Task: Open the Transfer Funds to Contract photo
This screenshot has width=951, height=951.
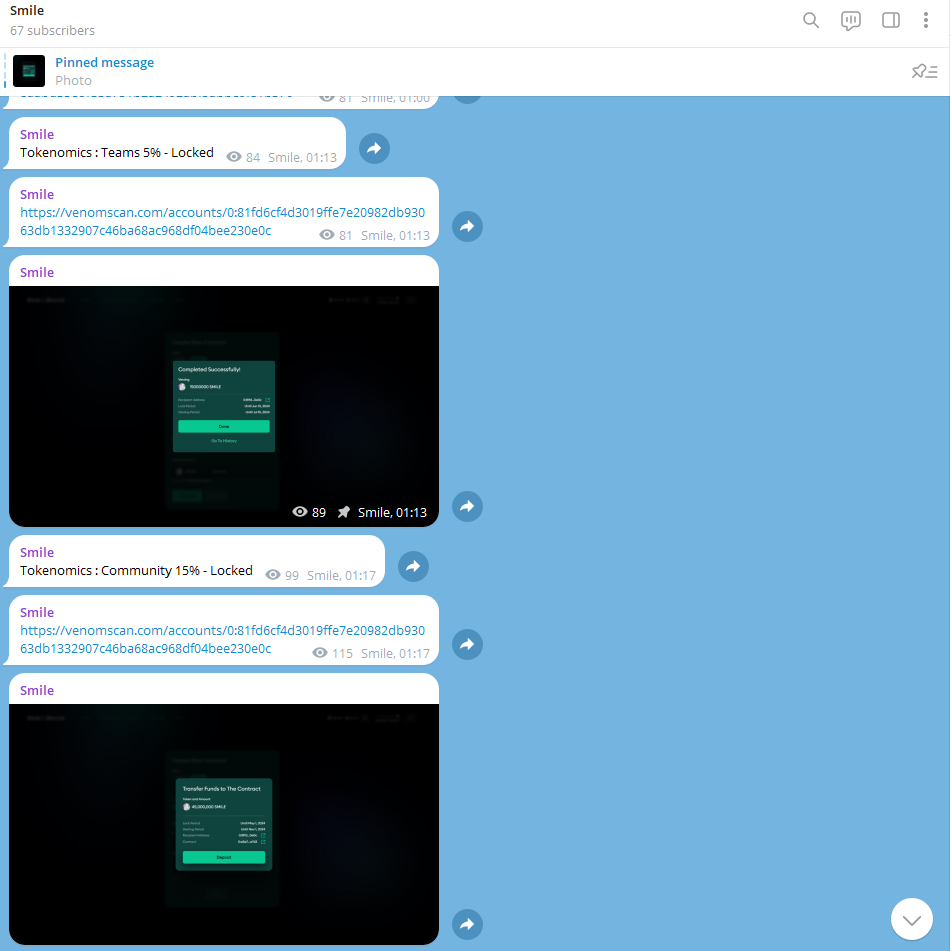Action: [x=224, y=824]
